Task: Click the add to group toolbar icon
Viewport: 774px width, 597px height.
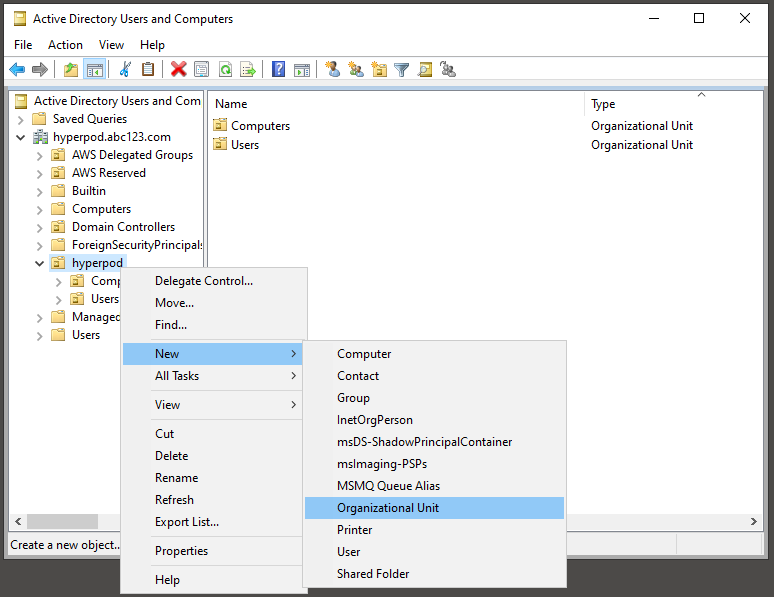Action: [x=448, y=70]
